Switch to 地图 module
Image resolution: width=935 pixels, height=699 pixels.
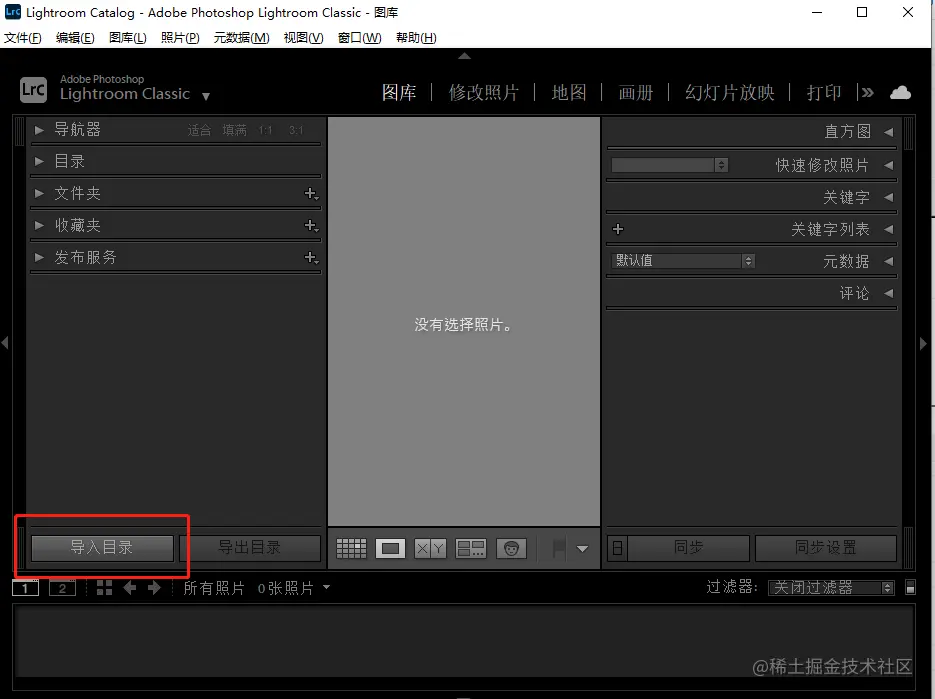[569, 92]
